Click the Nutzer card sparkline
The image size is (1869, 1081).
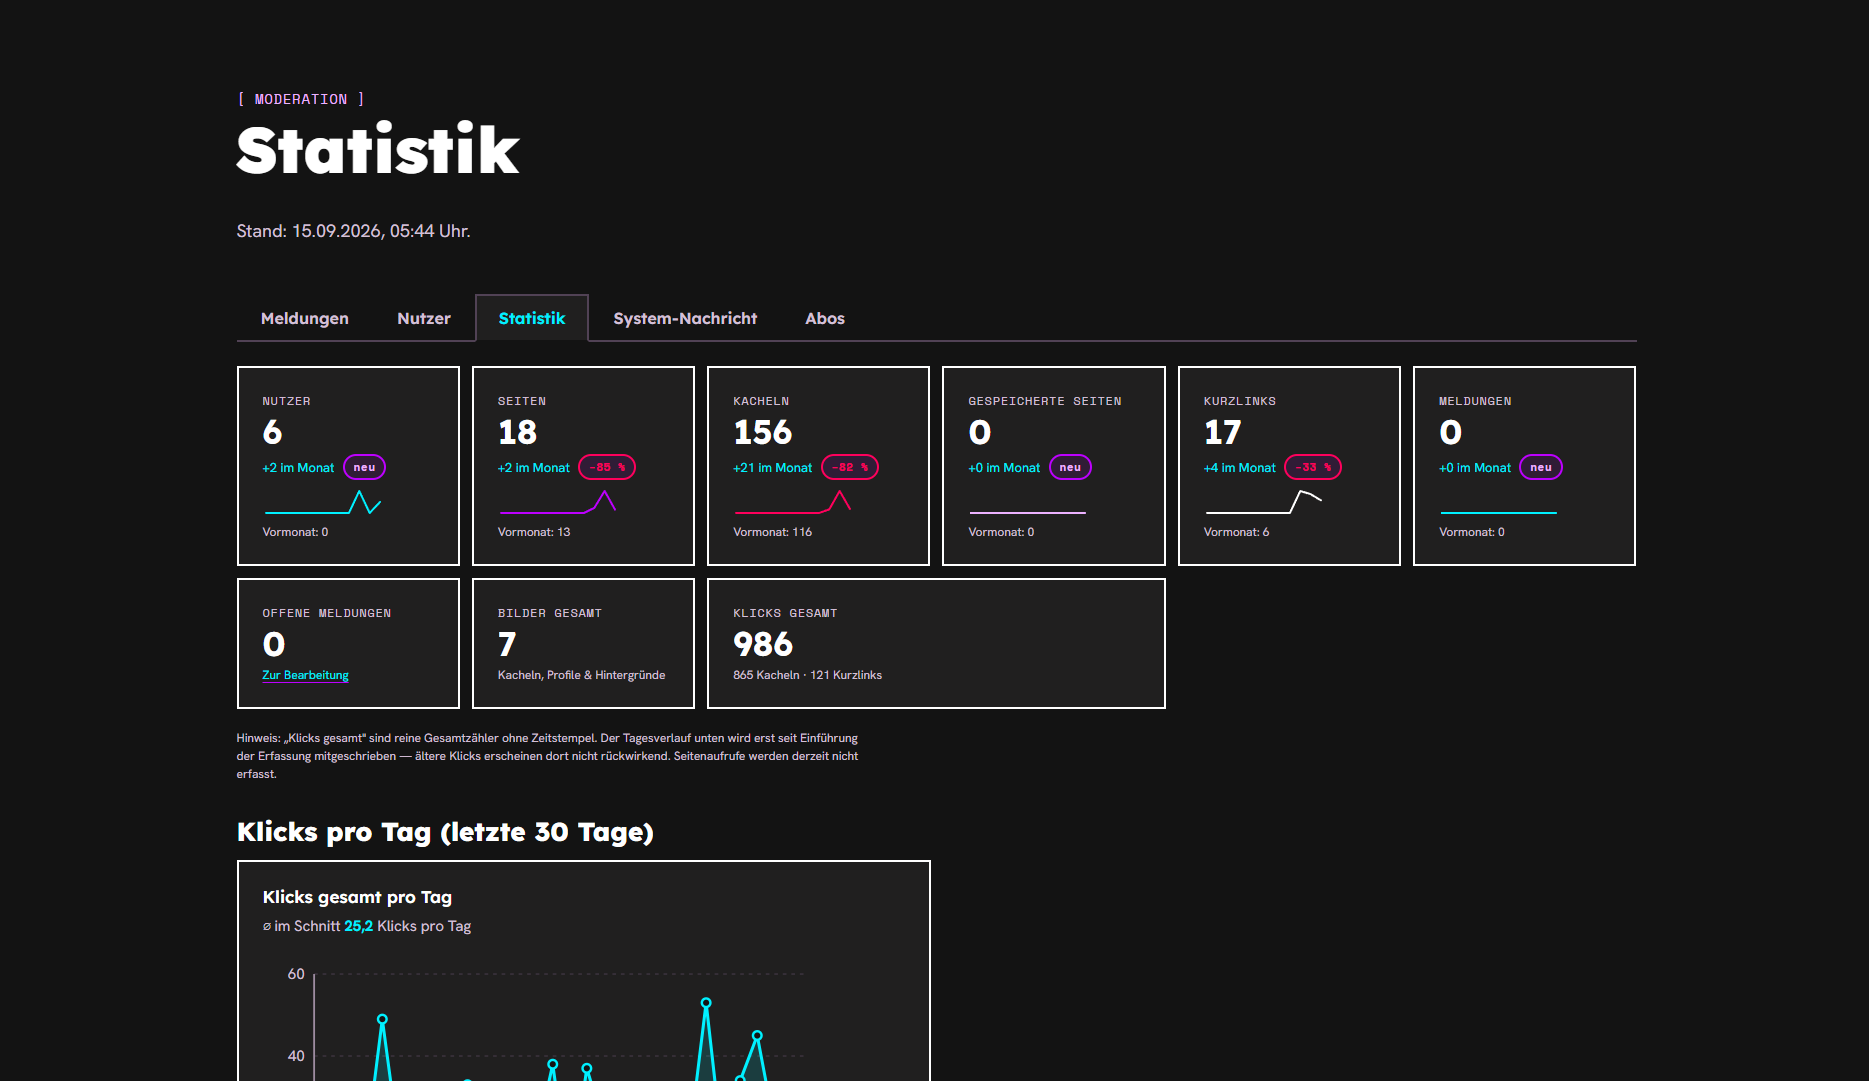(x=322, y=502)
